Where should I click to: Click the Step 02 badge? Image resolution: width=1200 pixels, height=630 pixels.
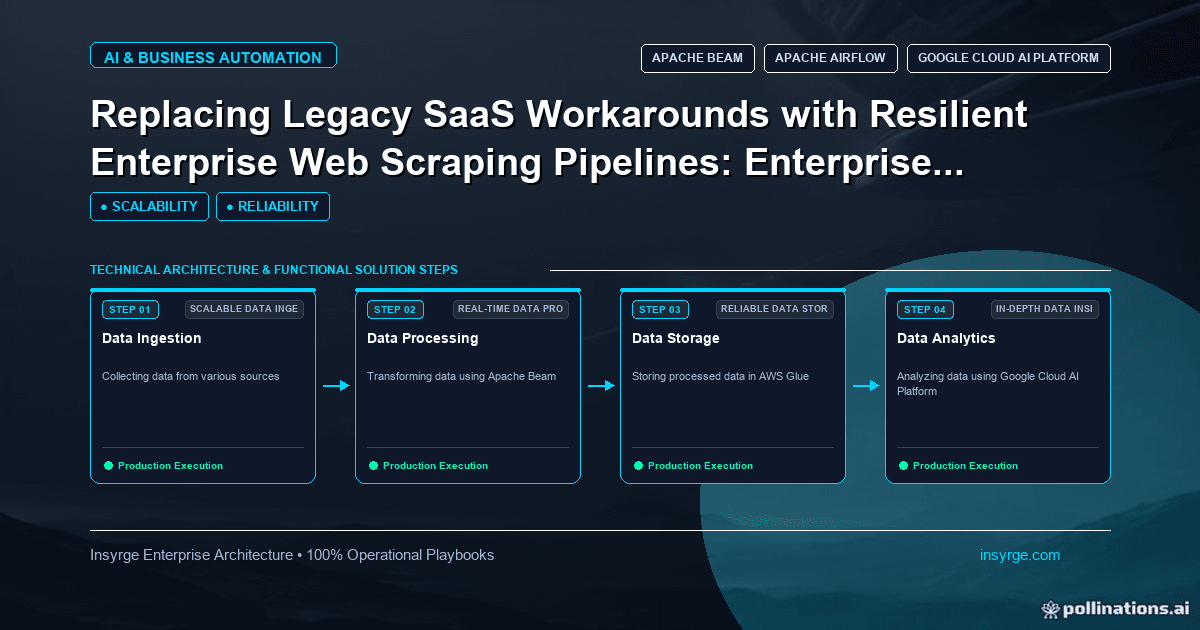point(395,309)
